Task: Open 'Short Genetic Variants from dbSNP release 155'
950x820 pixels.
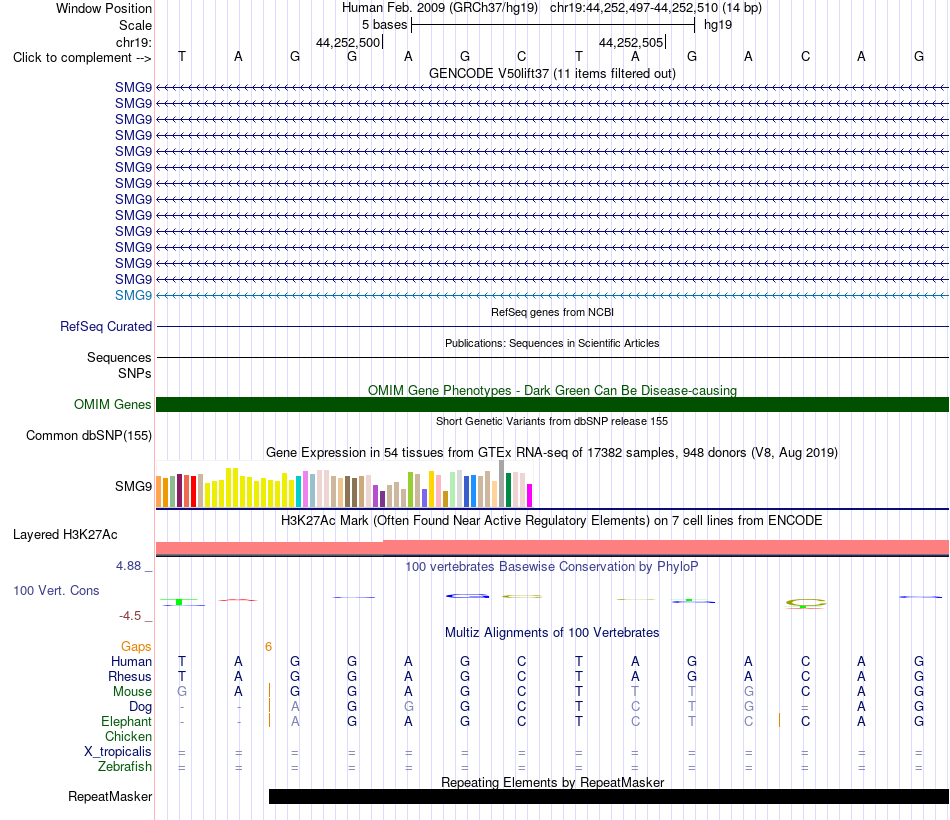Action: (x=552, y=421)
